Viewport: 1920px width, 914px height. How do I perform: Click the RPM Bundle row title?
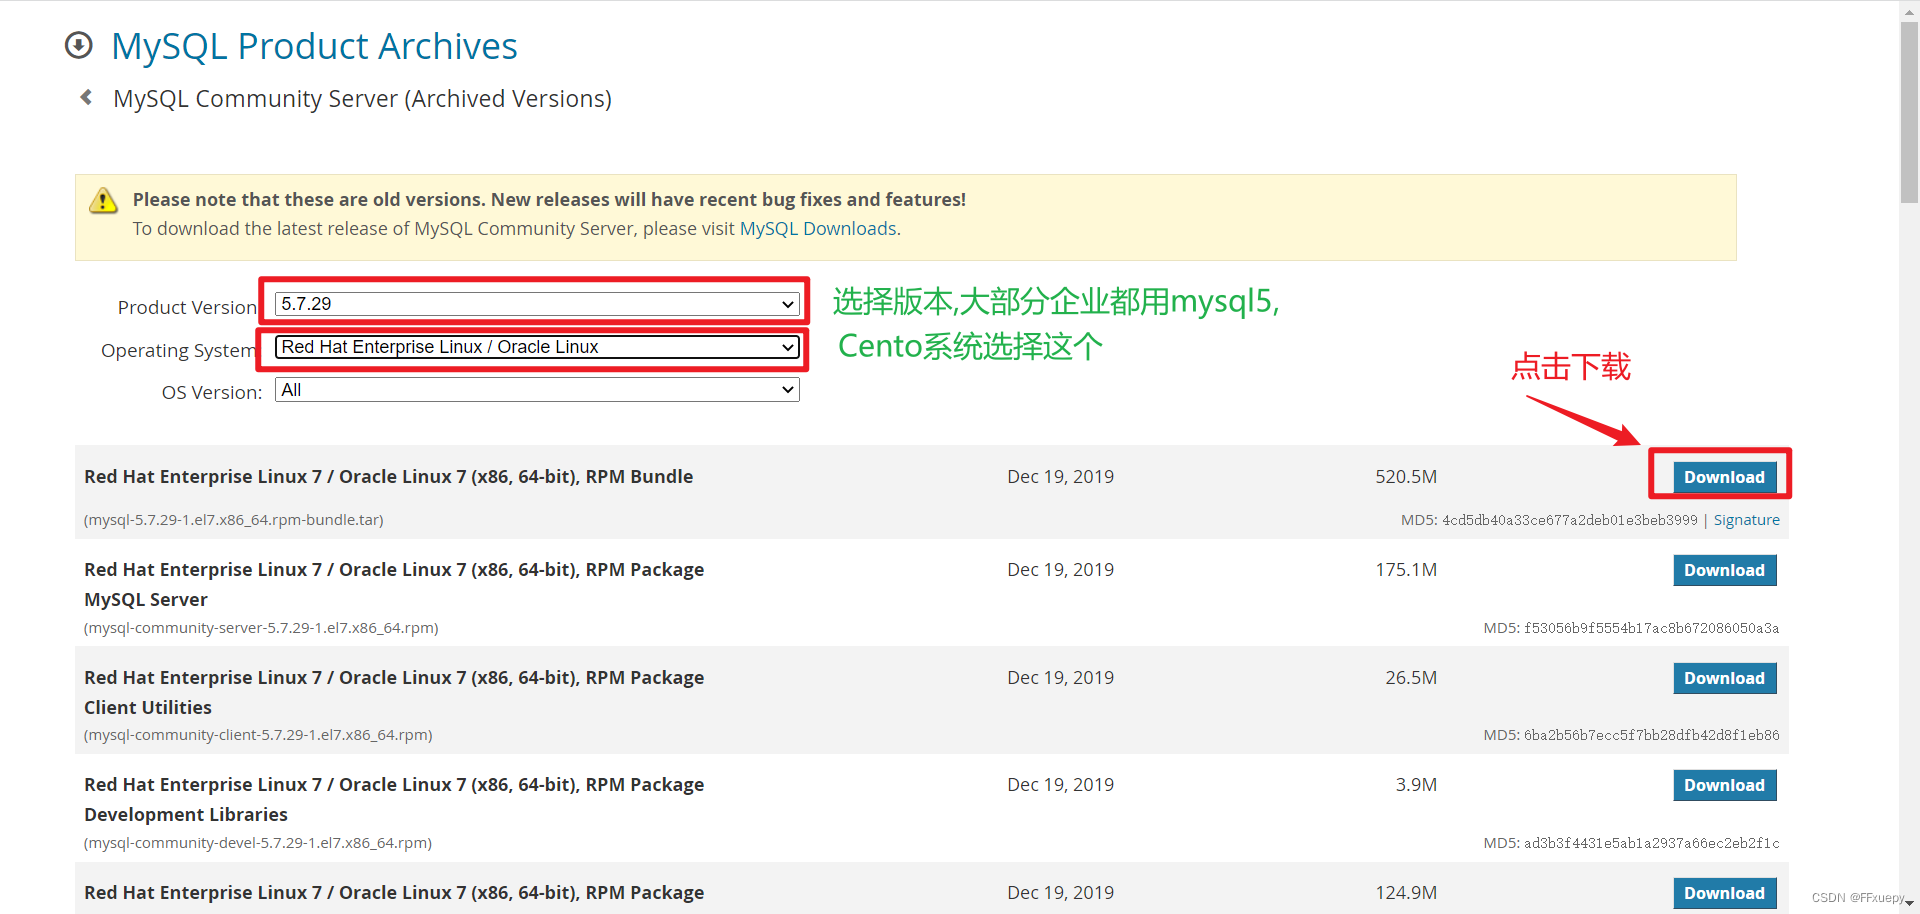click(x=389, y=477)
